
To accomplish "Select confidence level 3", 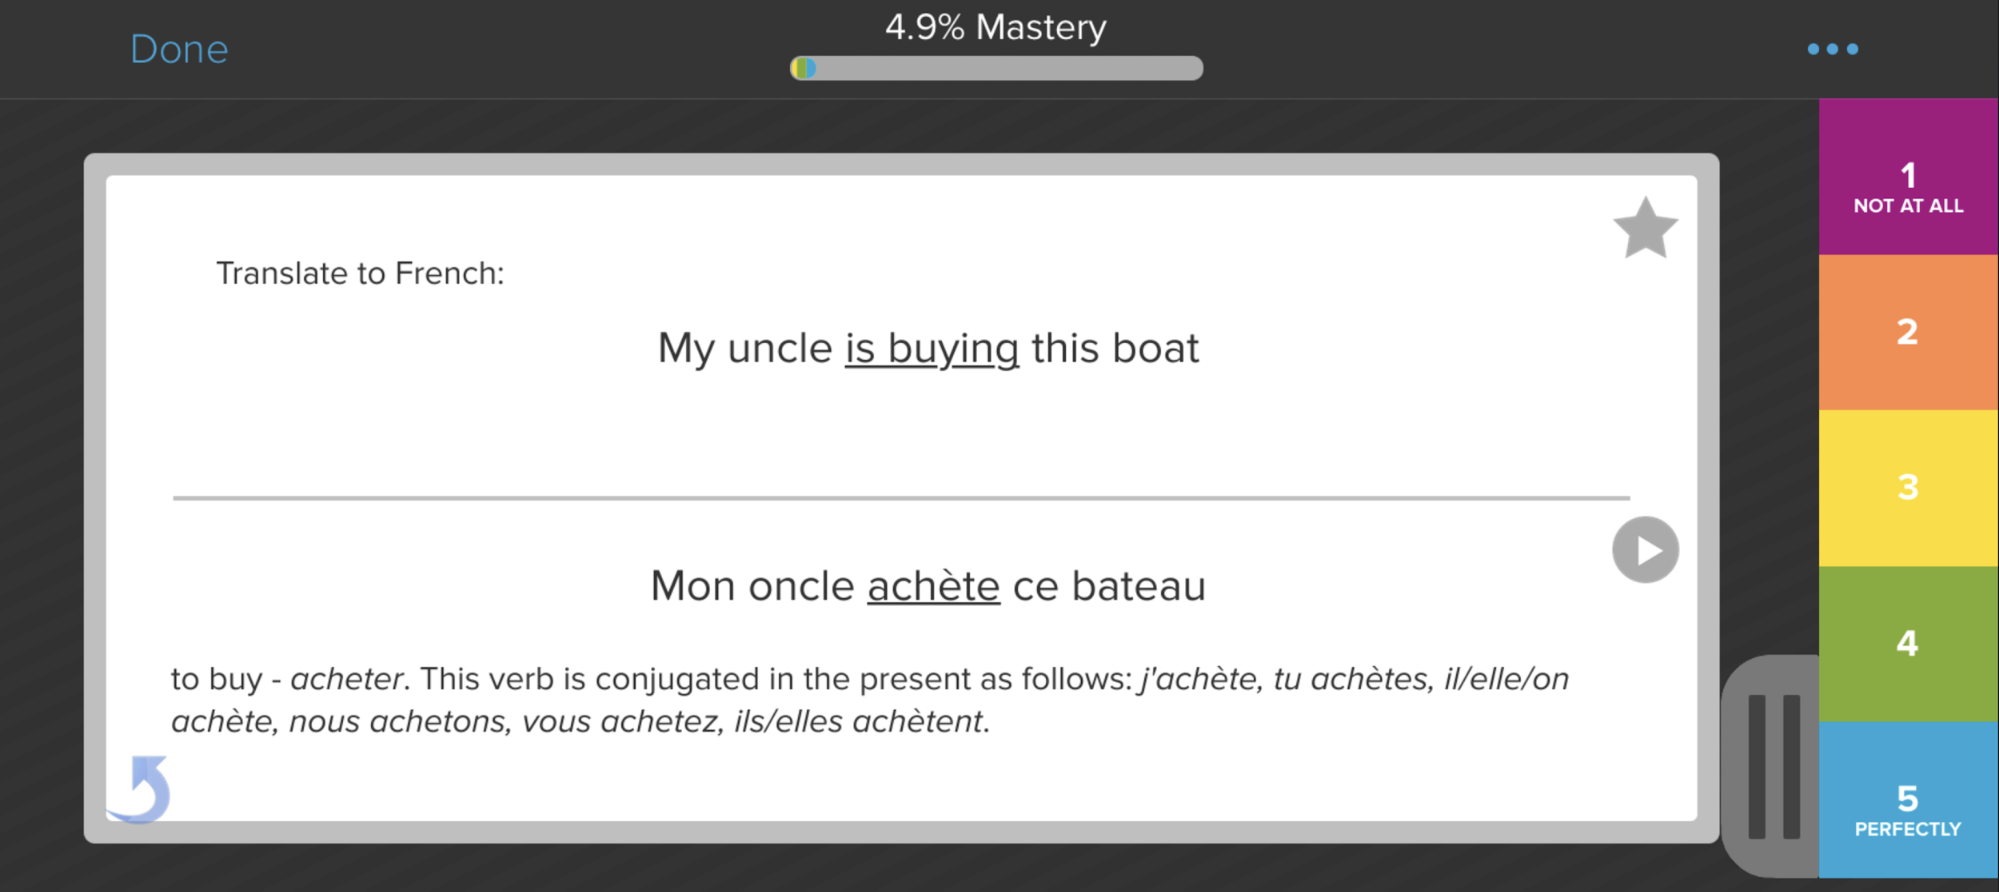I will point(1906,488).
